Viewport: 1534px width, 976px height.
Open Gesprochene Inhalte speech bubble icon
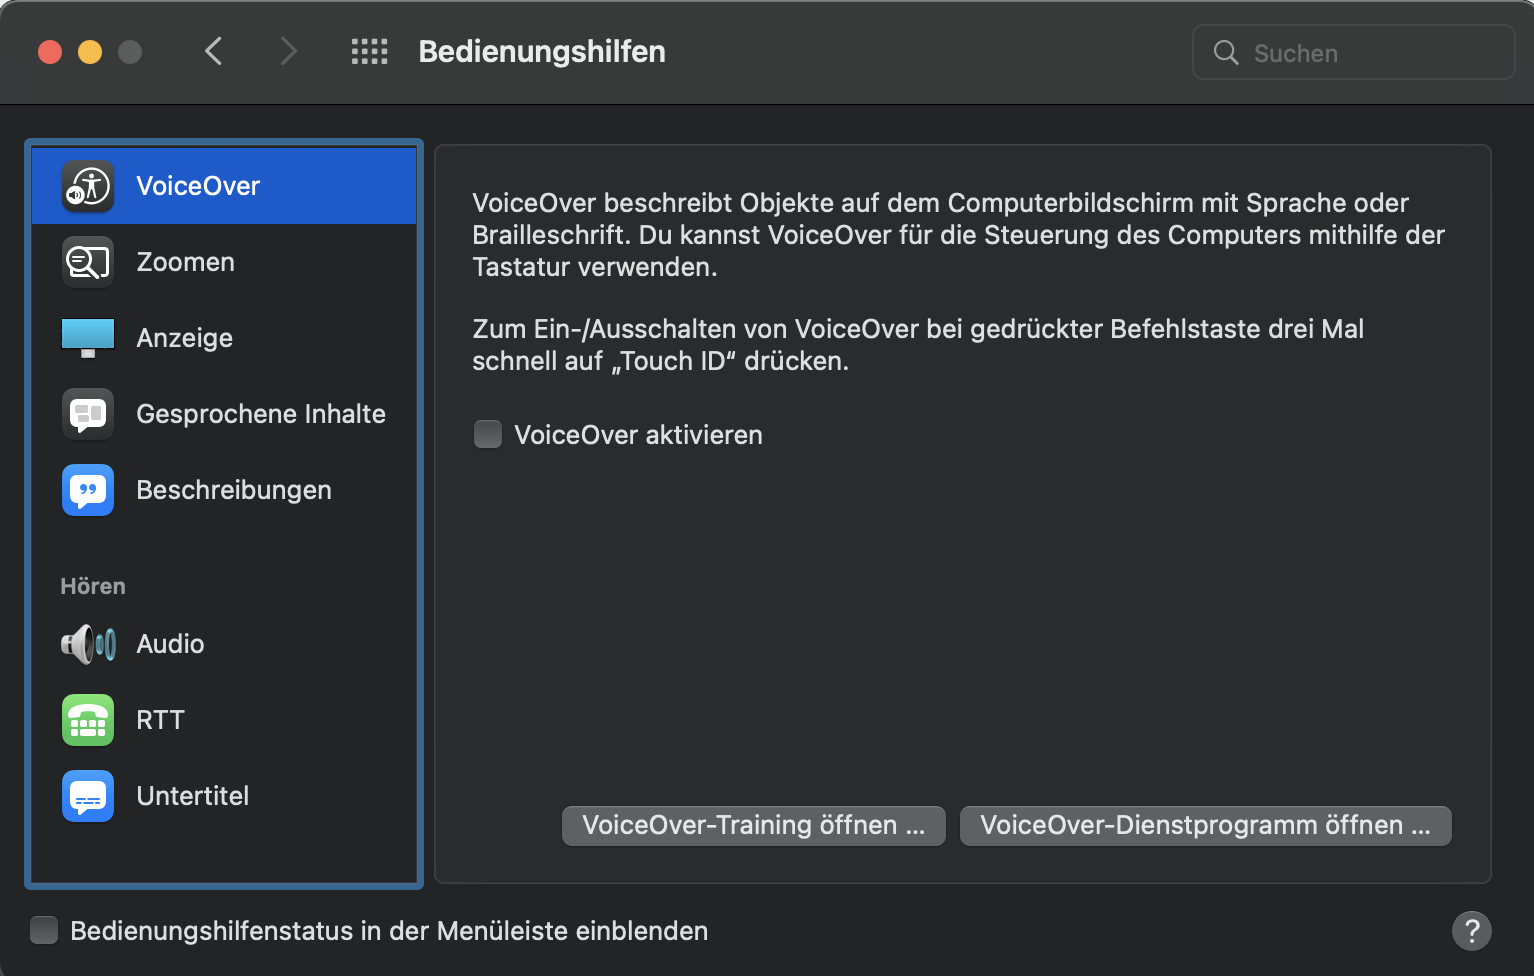pos(88,414)
